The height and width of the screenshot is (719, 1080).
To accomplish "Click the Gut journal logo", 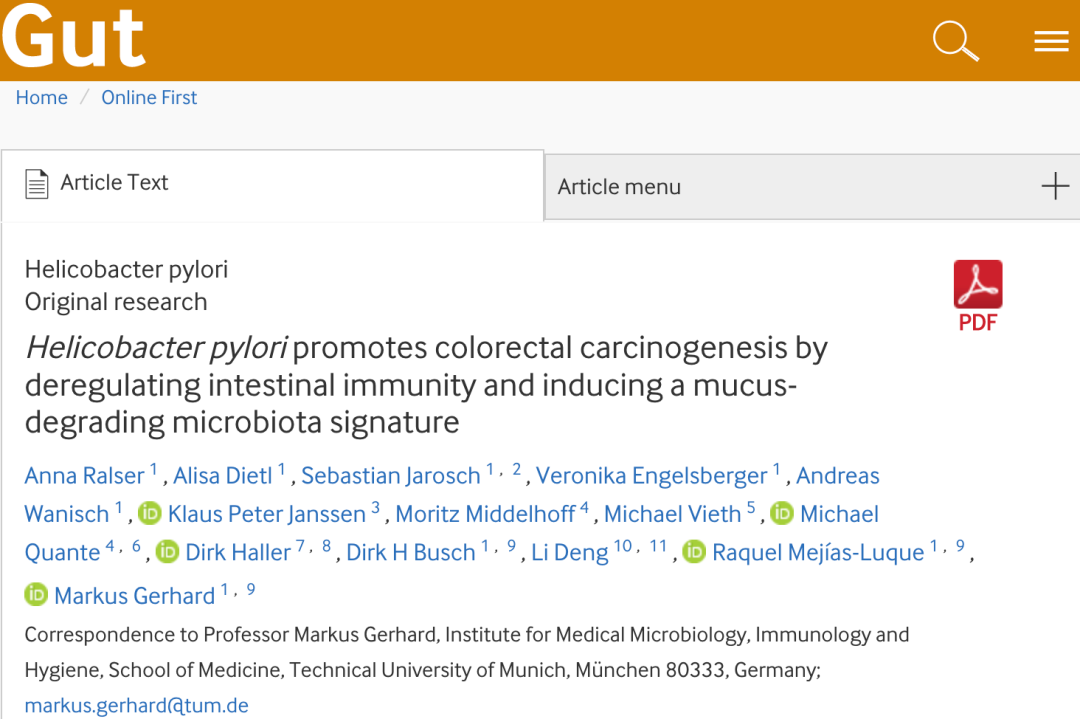I will pyautogui.click(x=74, y=38).
